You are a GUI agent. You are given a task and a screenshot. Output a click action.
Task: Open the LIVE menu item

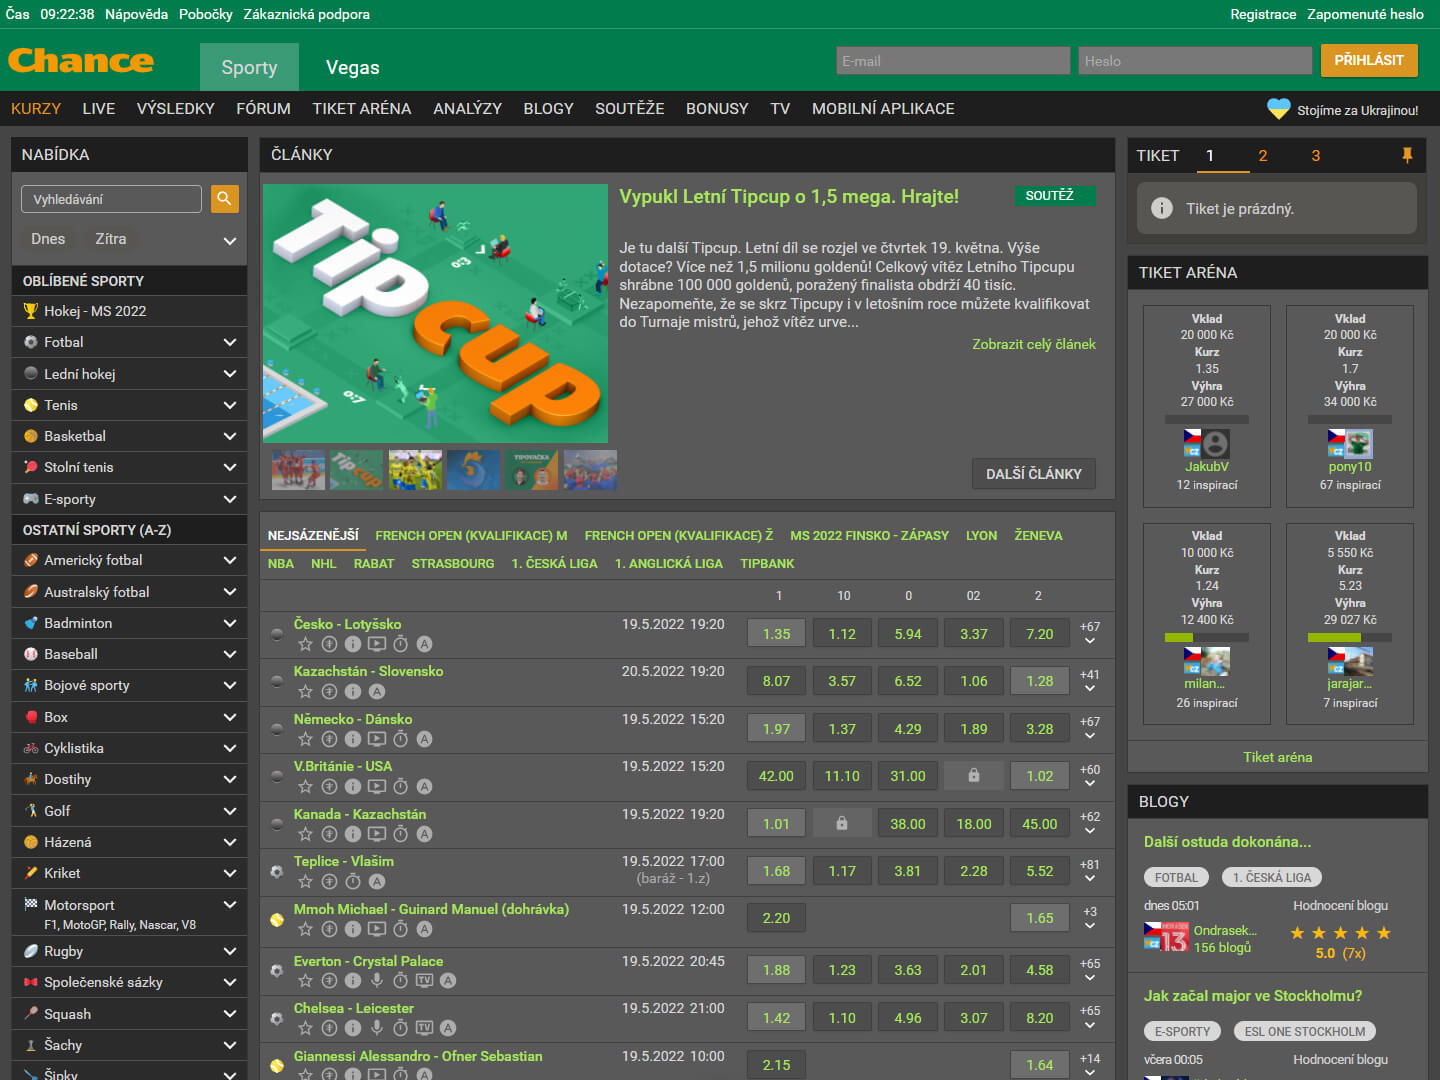click(x=99, y=108)
